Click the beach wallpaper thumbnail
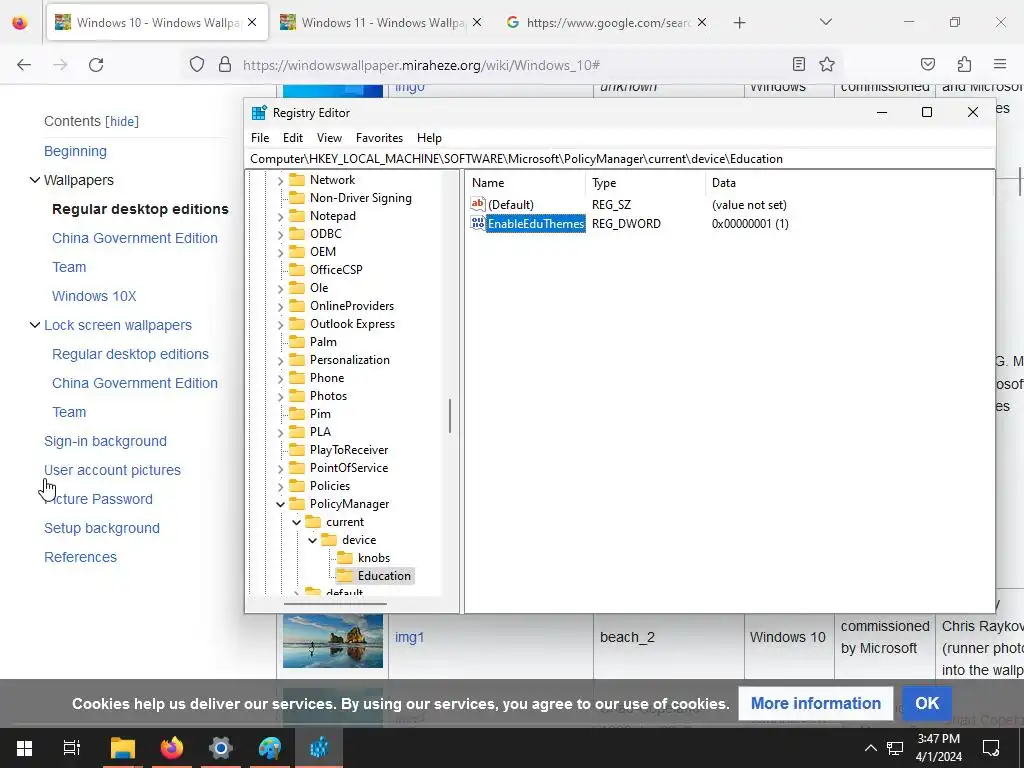The image size is (1024, 768). 332,641
